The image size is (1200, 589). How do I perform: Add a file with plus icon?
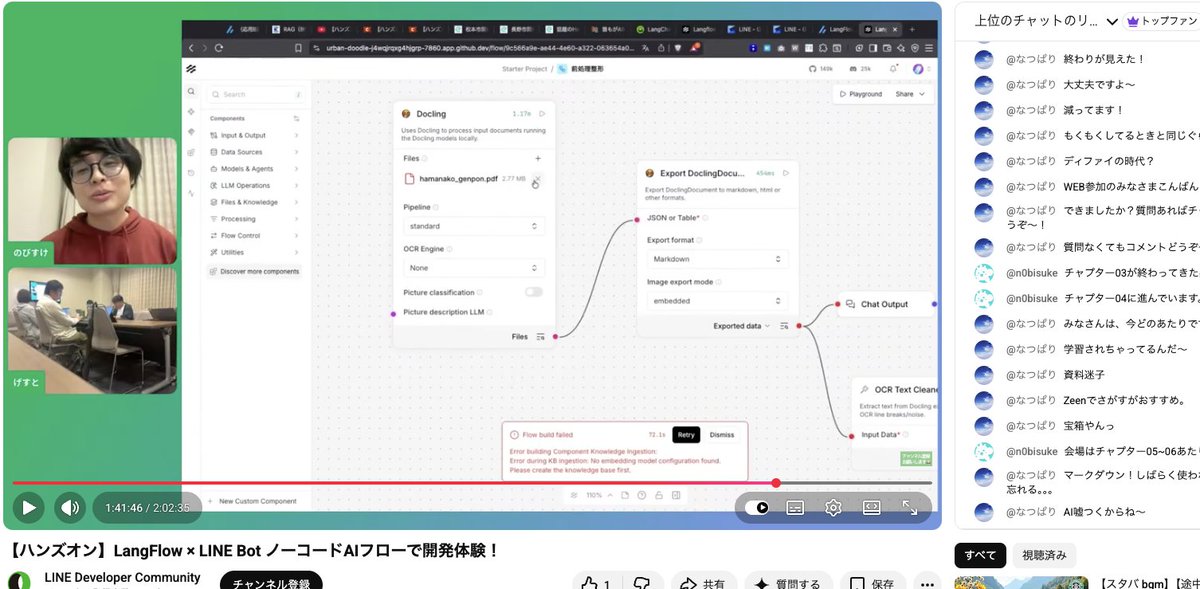[538, 158]
